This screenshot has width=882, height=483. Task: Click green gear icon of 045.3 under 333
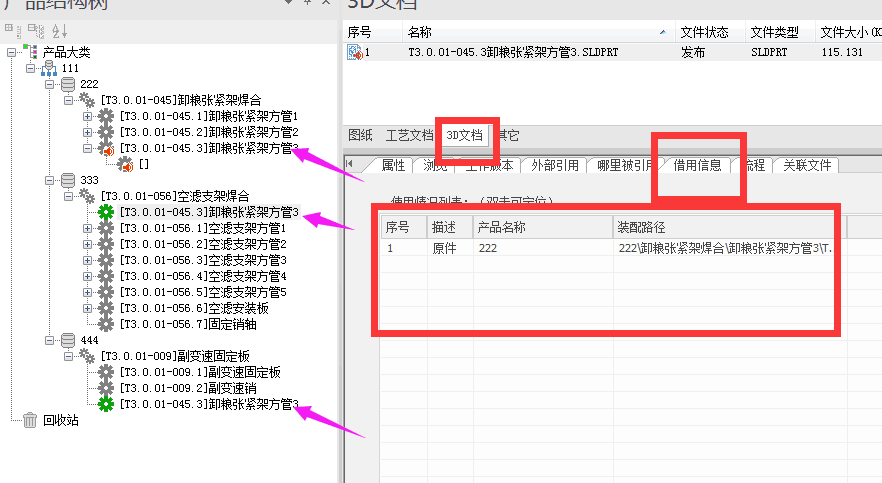[106, 212]
